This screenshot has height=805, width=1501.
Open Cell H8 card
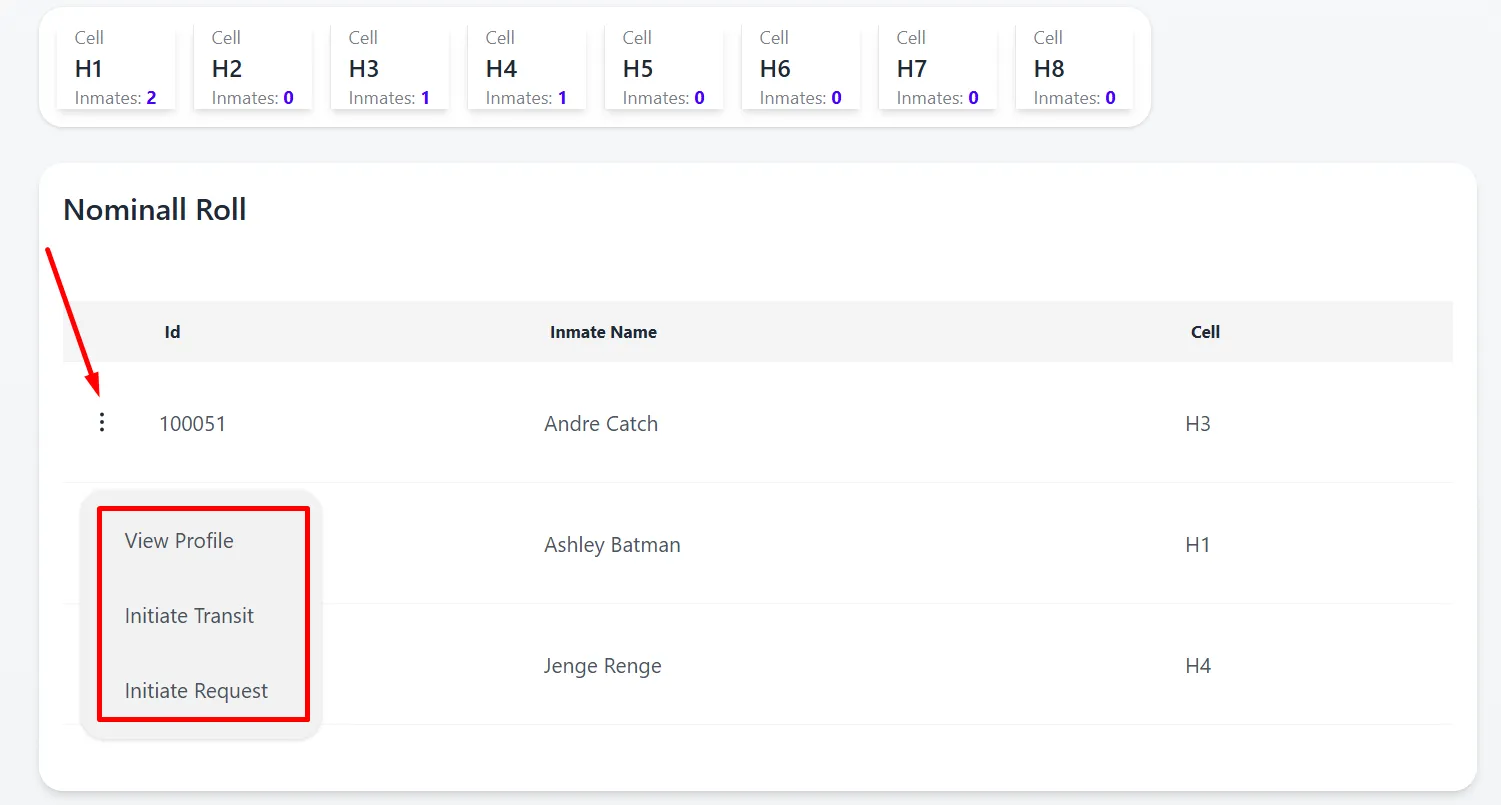(1075, 68)
